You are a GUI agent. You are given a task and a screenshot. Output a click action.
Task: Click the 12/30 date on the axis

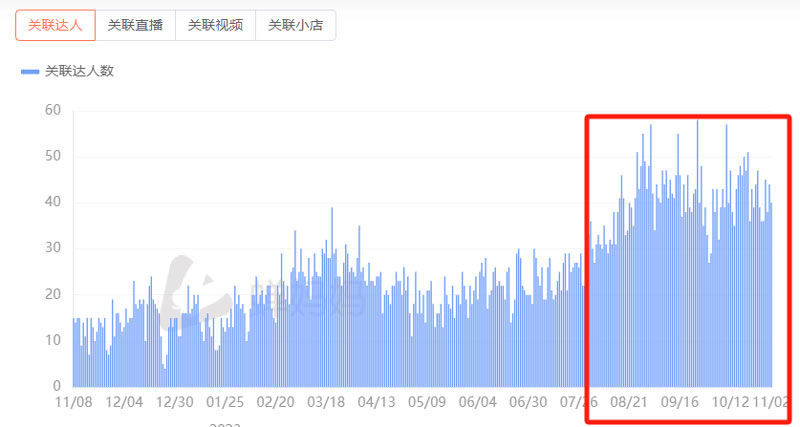(174, 402)
